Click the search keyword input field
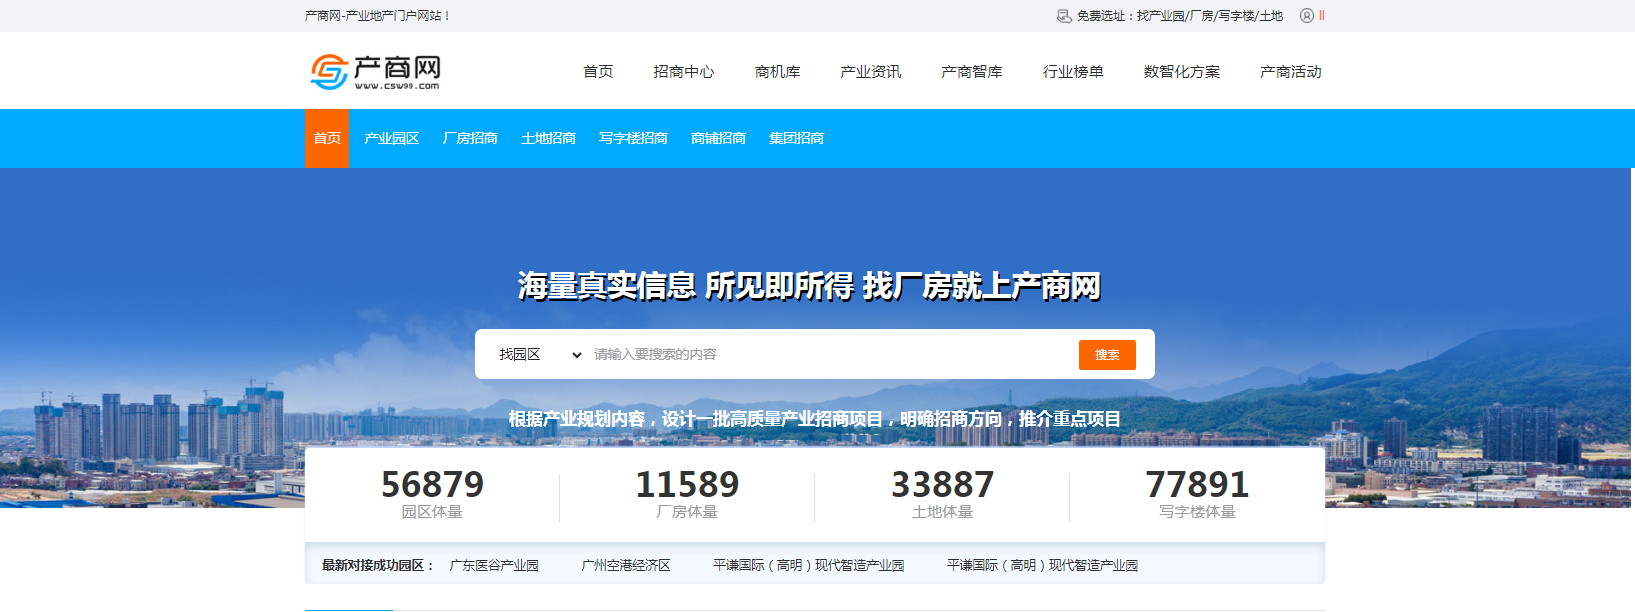Image resolution: width=1635 pixels, height=612 pixels. [x=830, y=355]
